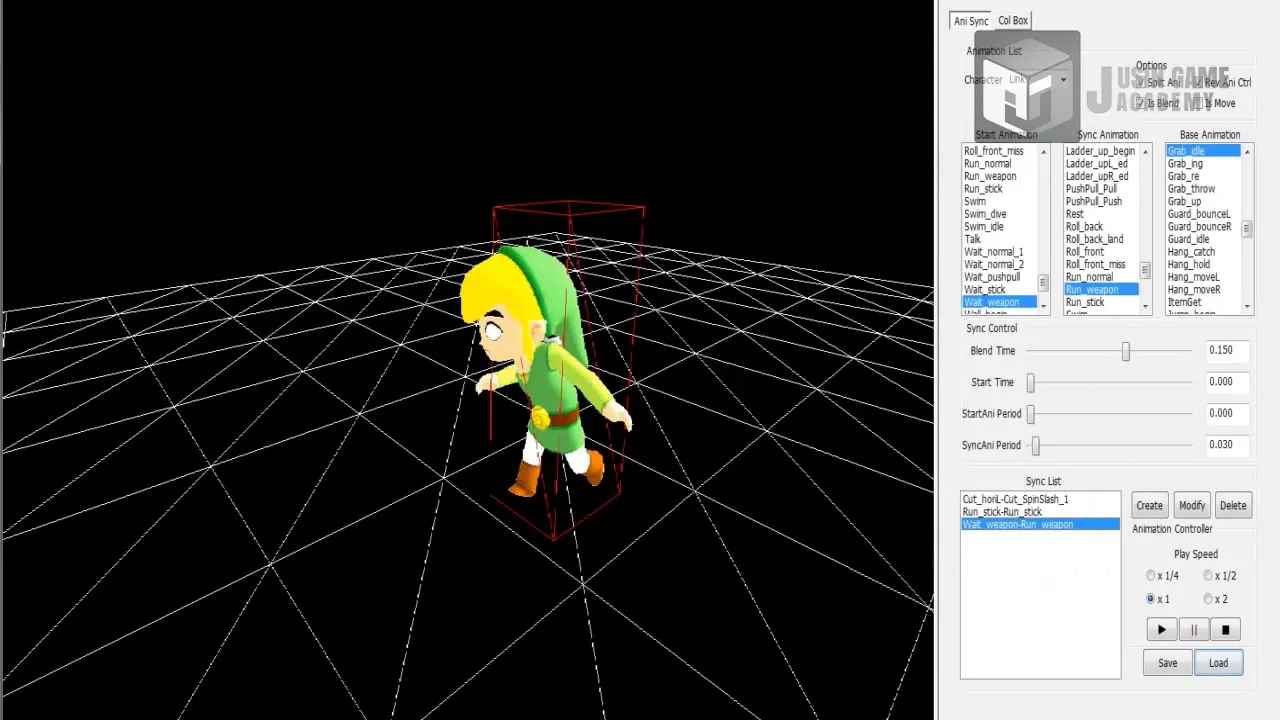
Task: Select x 1 play speed
Action: click(1151, 599)
